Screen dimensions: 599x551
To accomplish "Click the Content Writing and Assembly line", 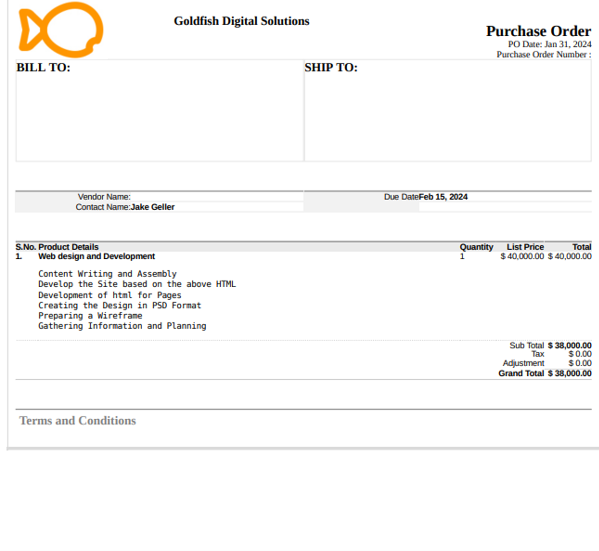I will [107, 274].
